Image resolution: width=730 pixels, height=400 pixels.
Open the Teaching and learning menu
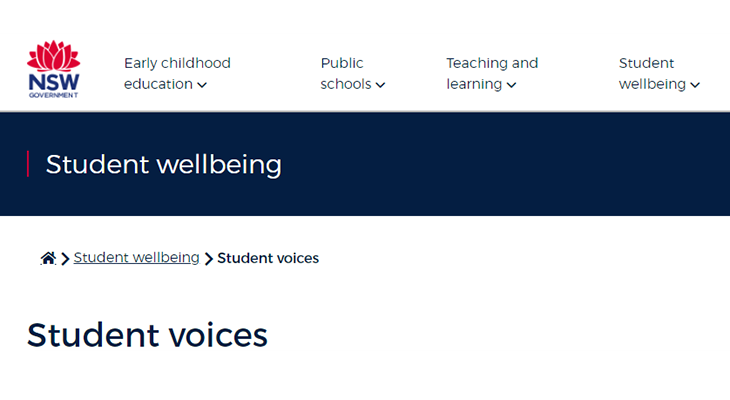(x=491, y=73)
